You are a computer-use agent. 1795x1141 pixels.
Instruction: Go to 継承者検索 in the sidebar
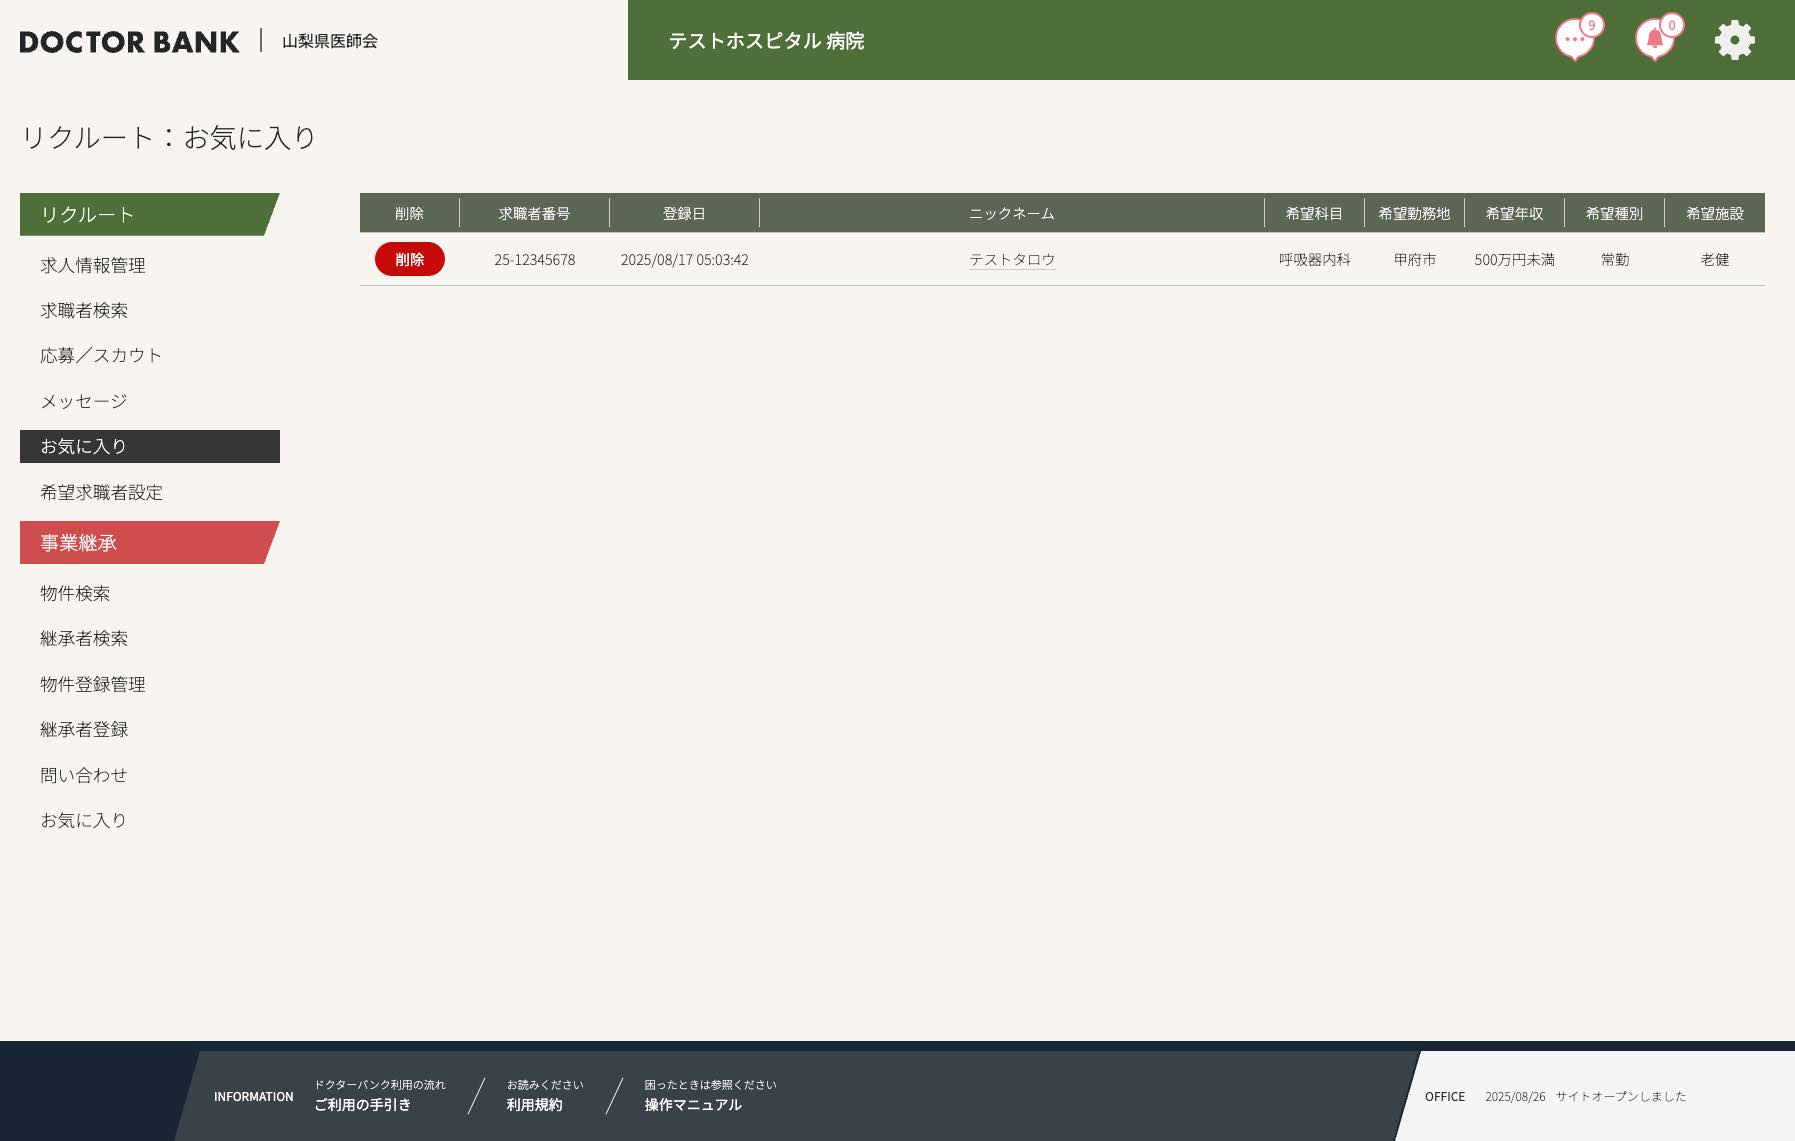pyautogui.click(x=84, y=639)
